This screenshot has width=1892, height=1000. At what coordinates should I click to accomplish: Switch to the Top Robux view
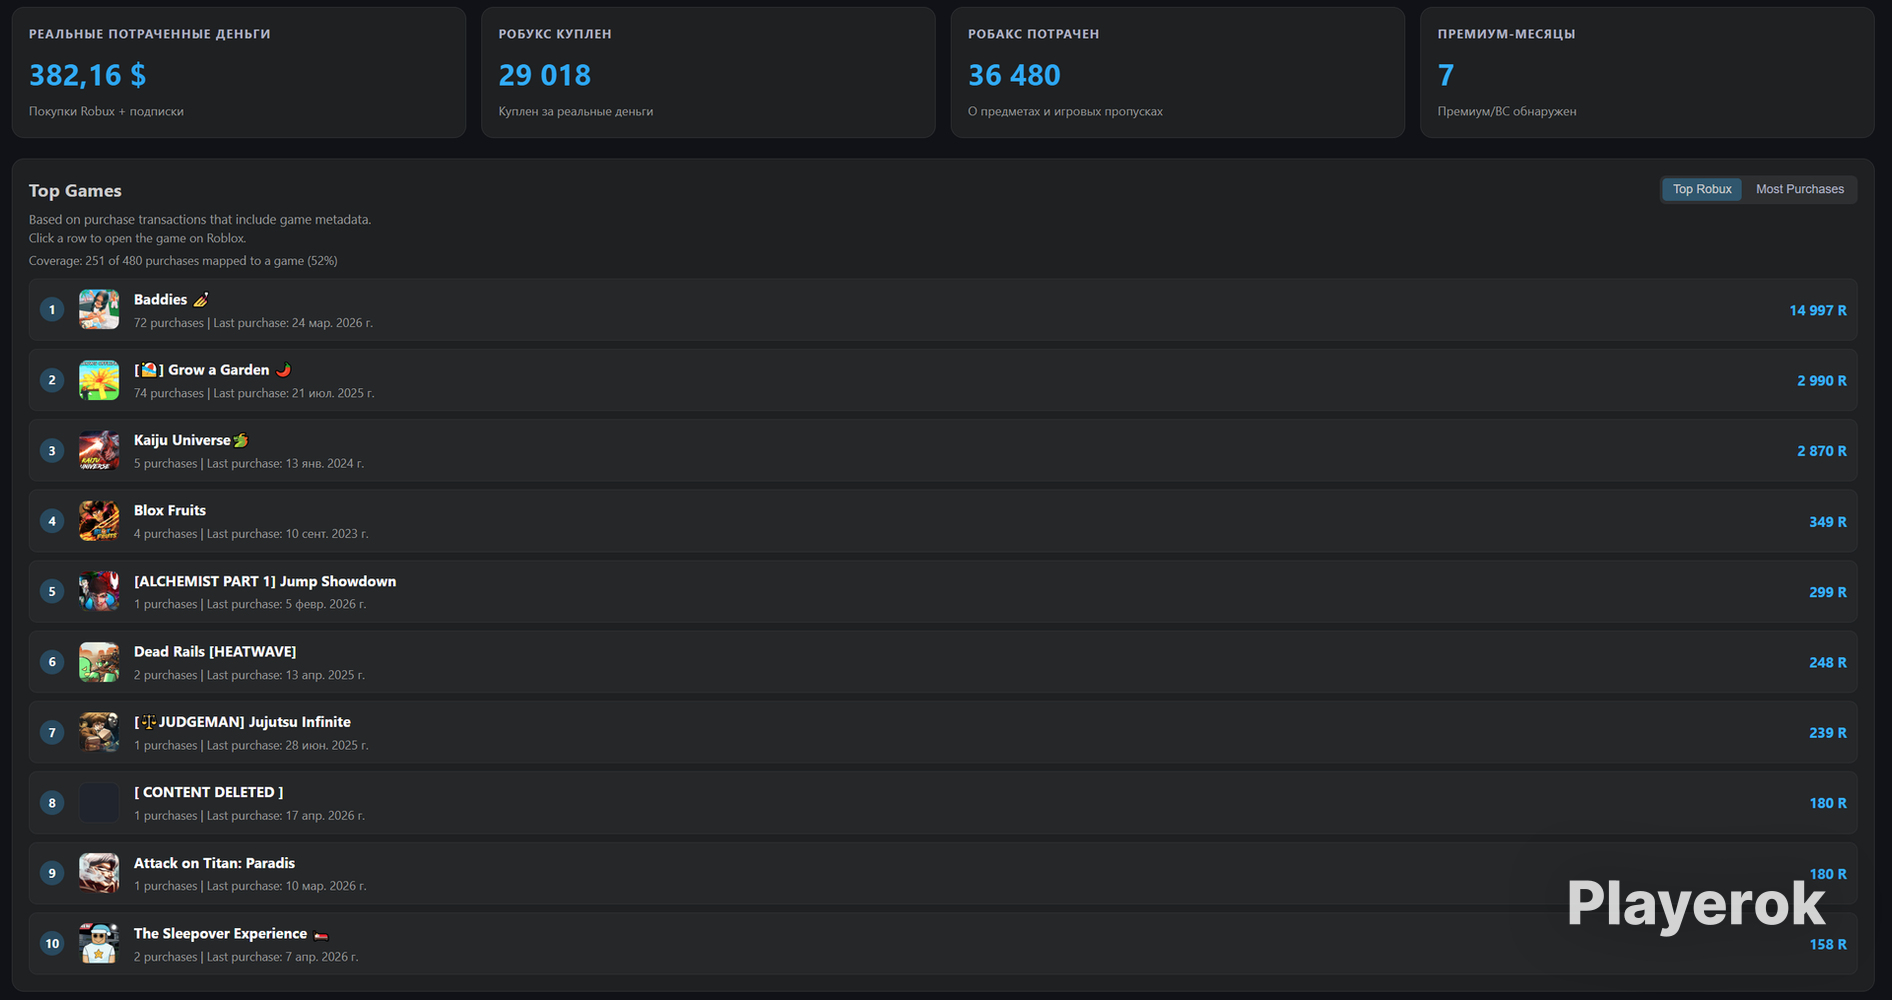point(1702,189)
